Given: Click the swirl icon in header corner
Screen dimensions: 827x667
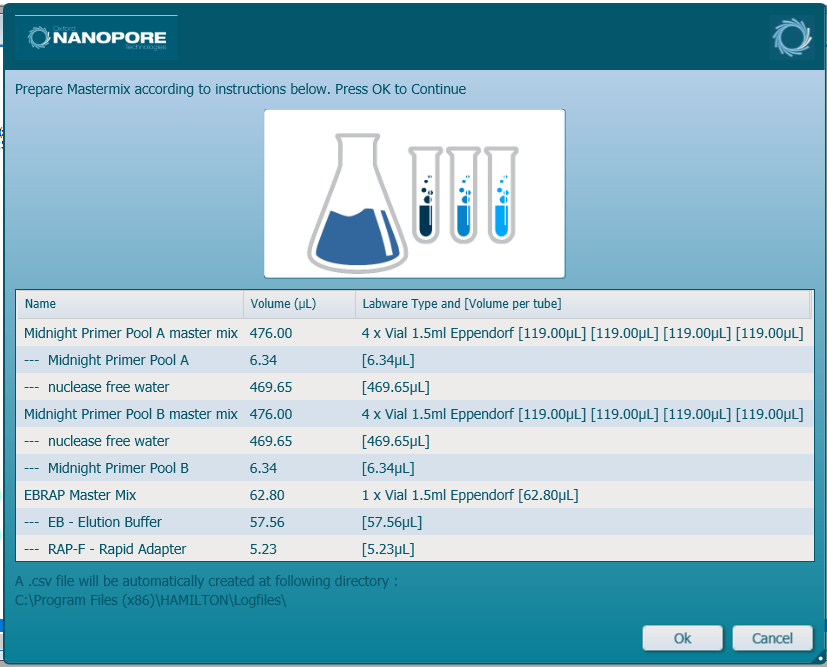Looking at the screenshot, I should (x=792, y=37).
